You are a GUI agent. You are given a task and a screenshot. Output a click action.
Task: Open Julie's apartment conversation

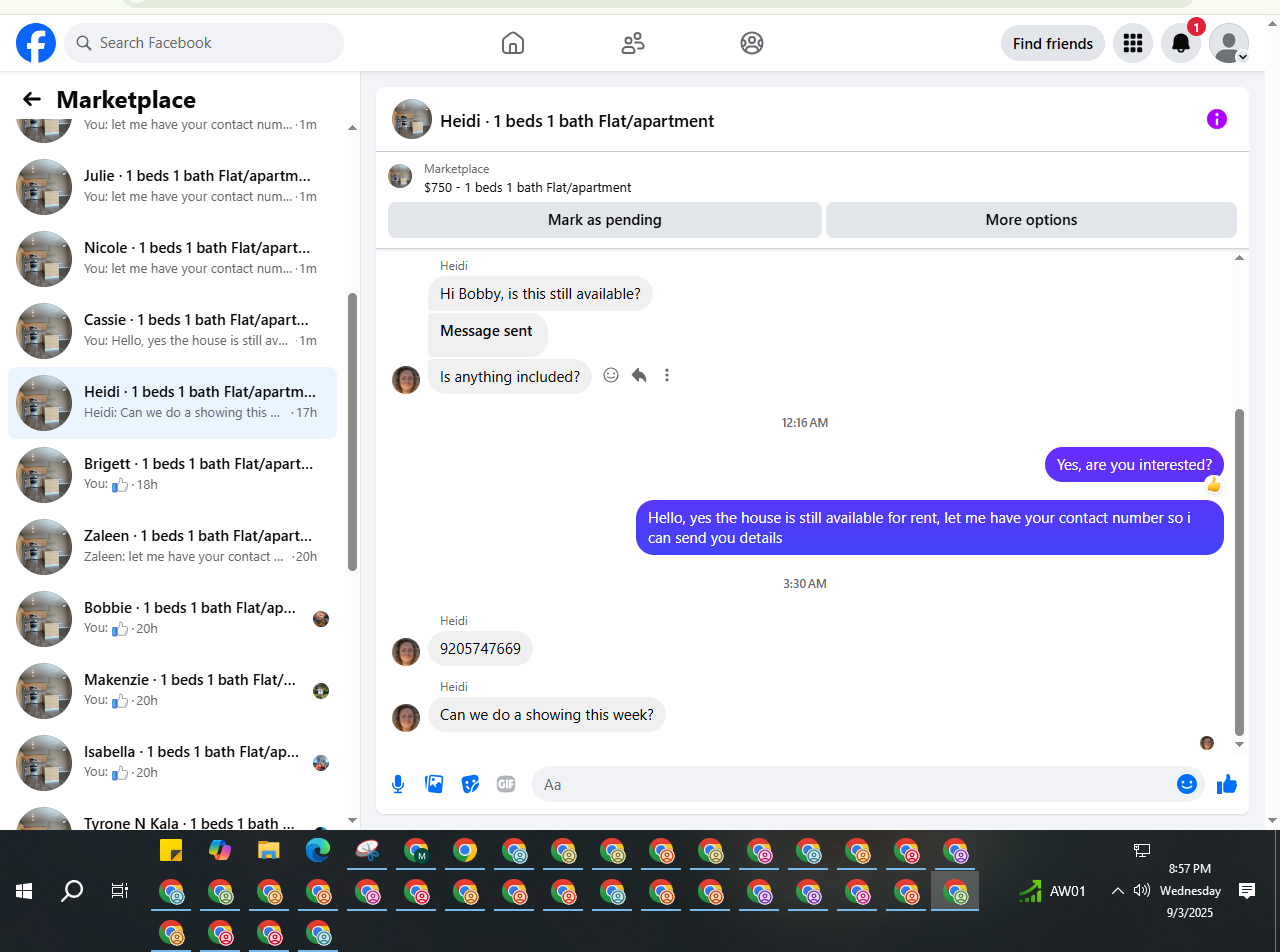(172, 187)
